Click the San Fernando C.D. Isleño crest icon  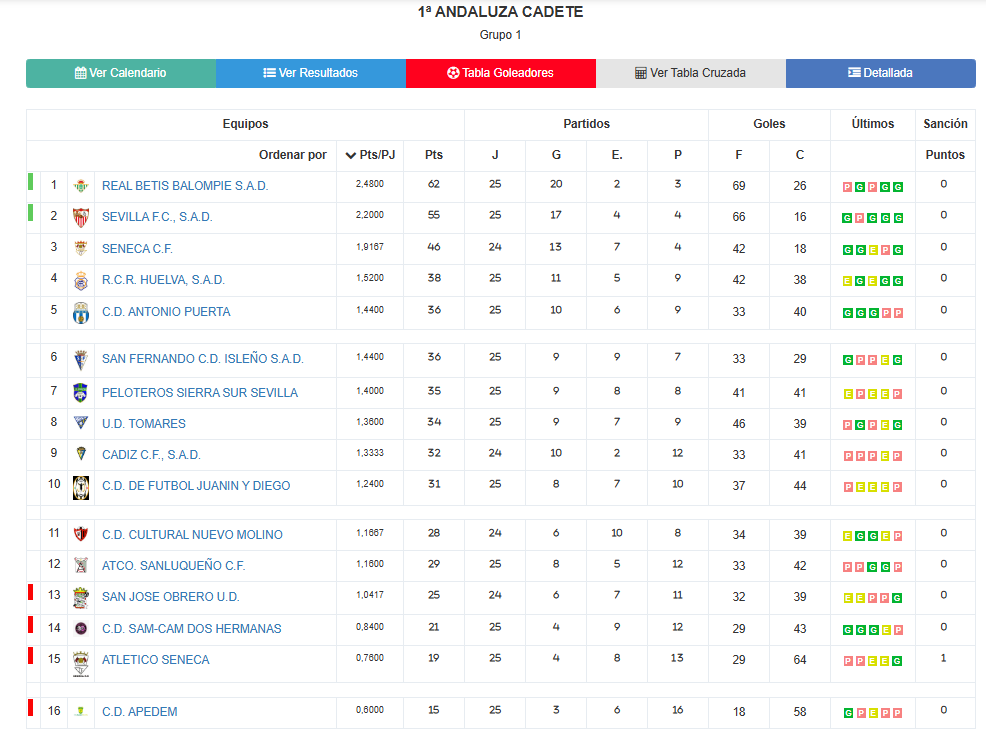pos(80,359)
